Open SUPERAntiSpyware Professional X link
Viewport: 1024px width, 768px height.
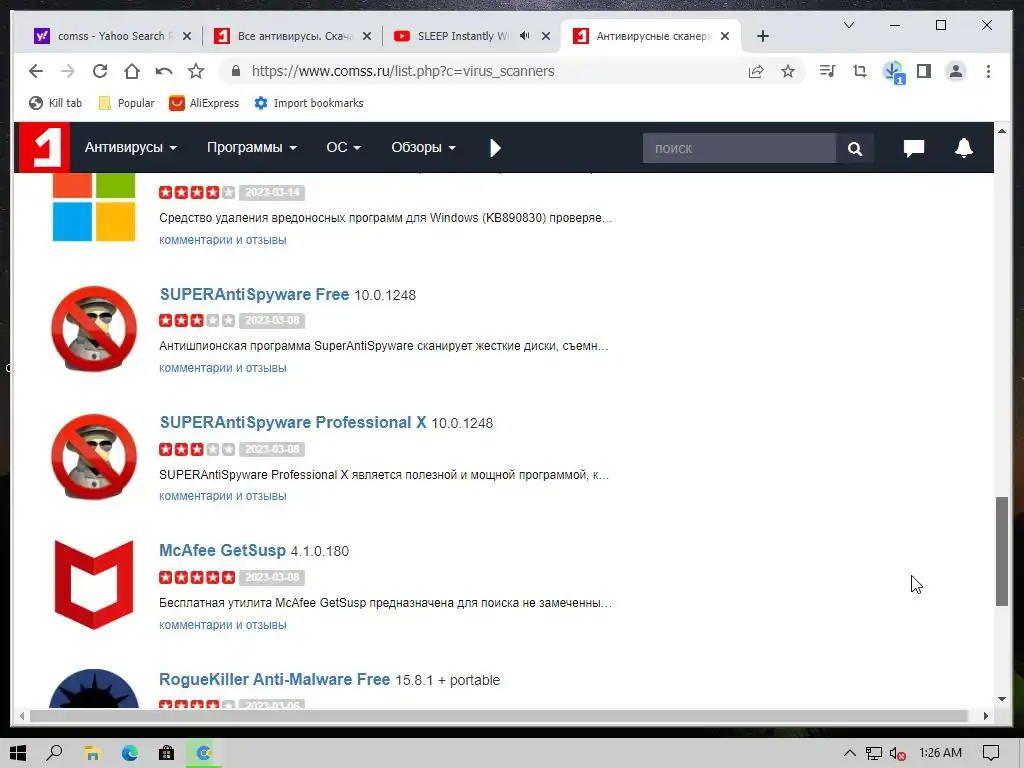(293, 423)
